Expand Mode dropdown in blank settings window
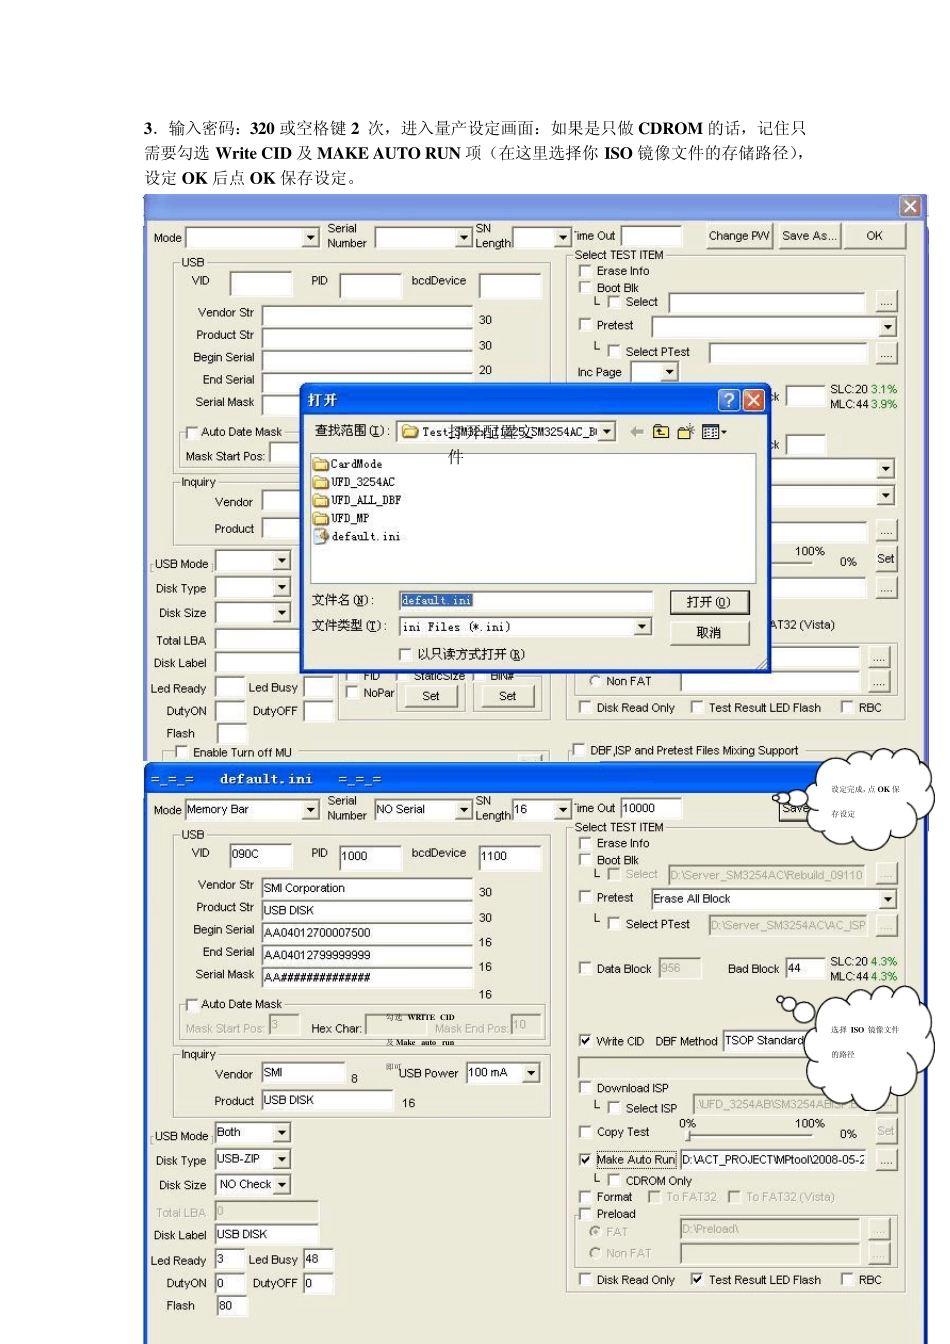The image size is (950, 1344). pyautogui.click(x=310, y=238)
